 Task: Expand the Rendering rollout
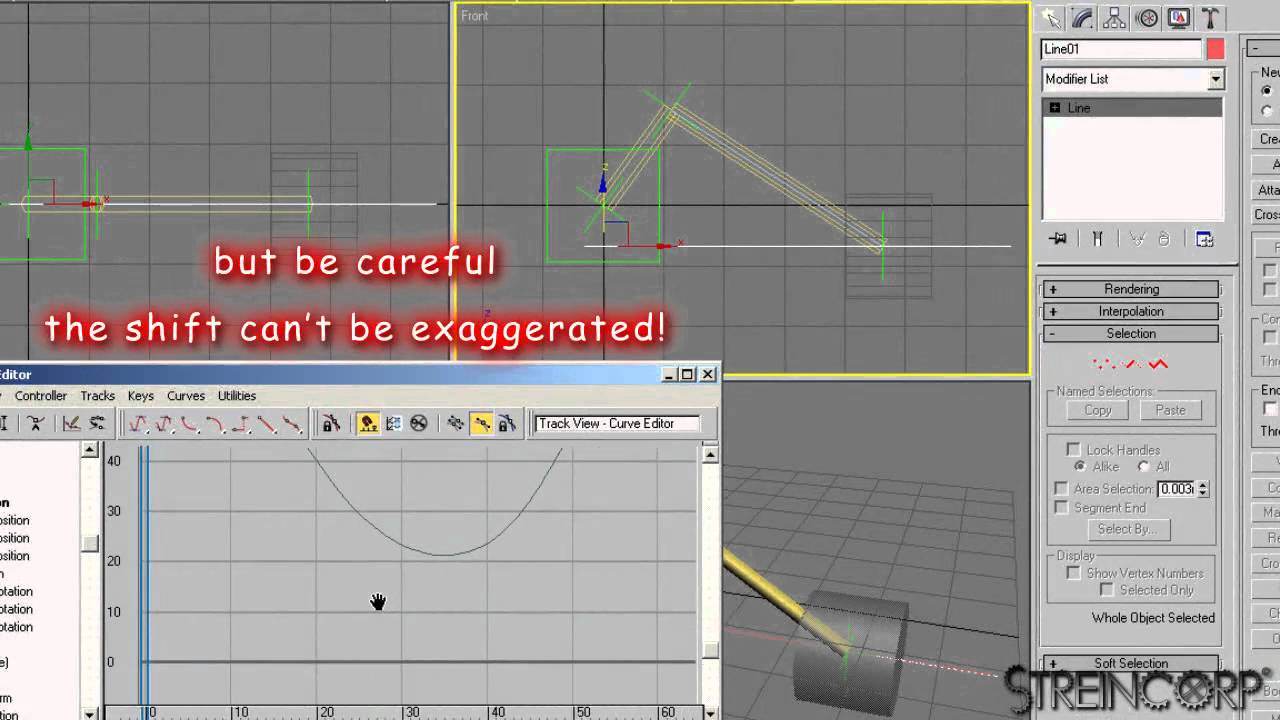[x=1131, y=289]
